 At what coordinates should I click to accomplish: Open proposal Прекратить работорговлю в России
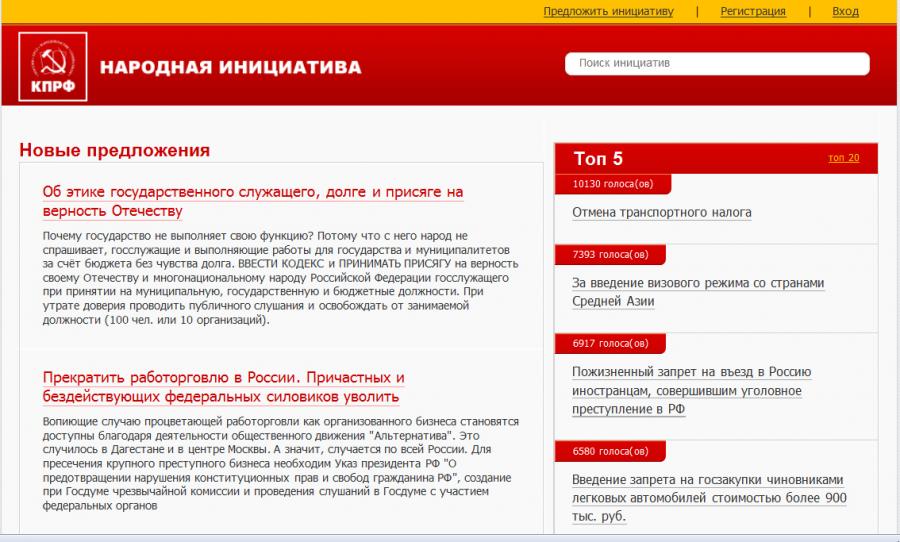click(223, 387)
